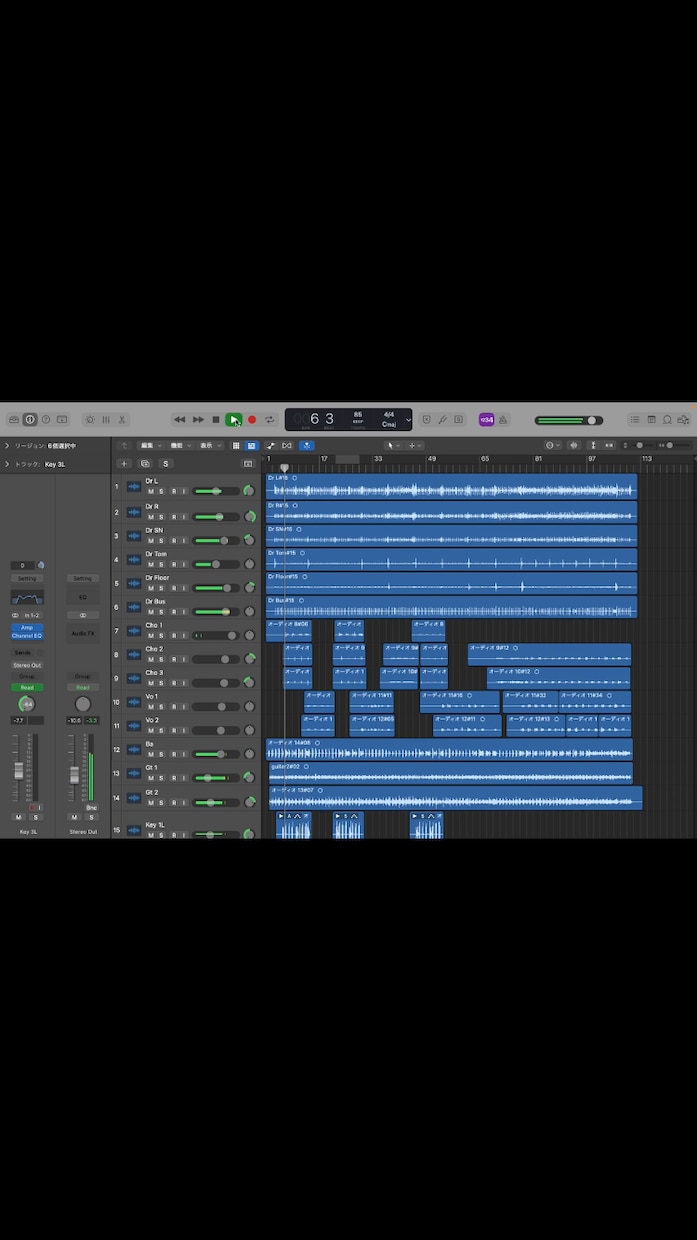The image size is (697, 1240).
Task: Open the Loop Browser icon
Action: tap(667, 420)
